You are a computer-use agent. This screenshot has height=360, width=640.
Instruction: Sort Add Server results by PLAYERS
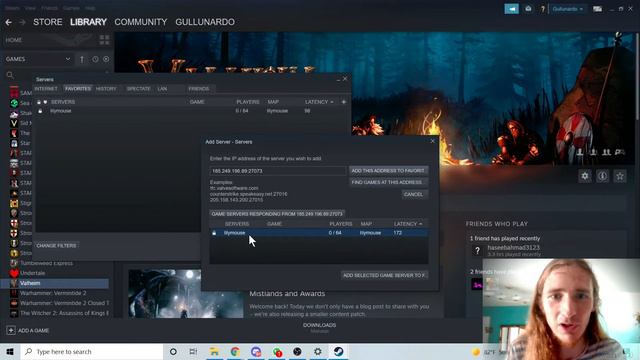[x=341, y=224]
